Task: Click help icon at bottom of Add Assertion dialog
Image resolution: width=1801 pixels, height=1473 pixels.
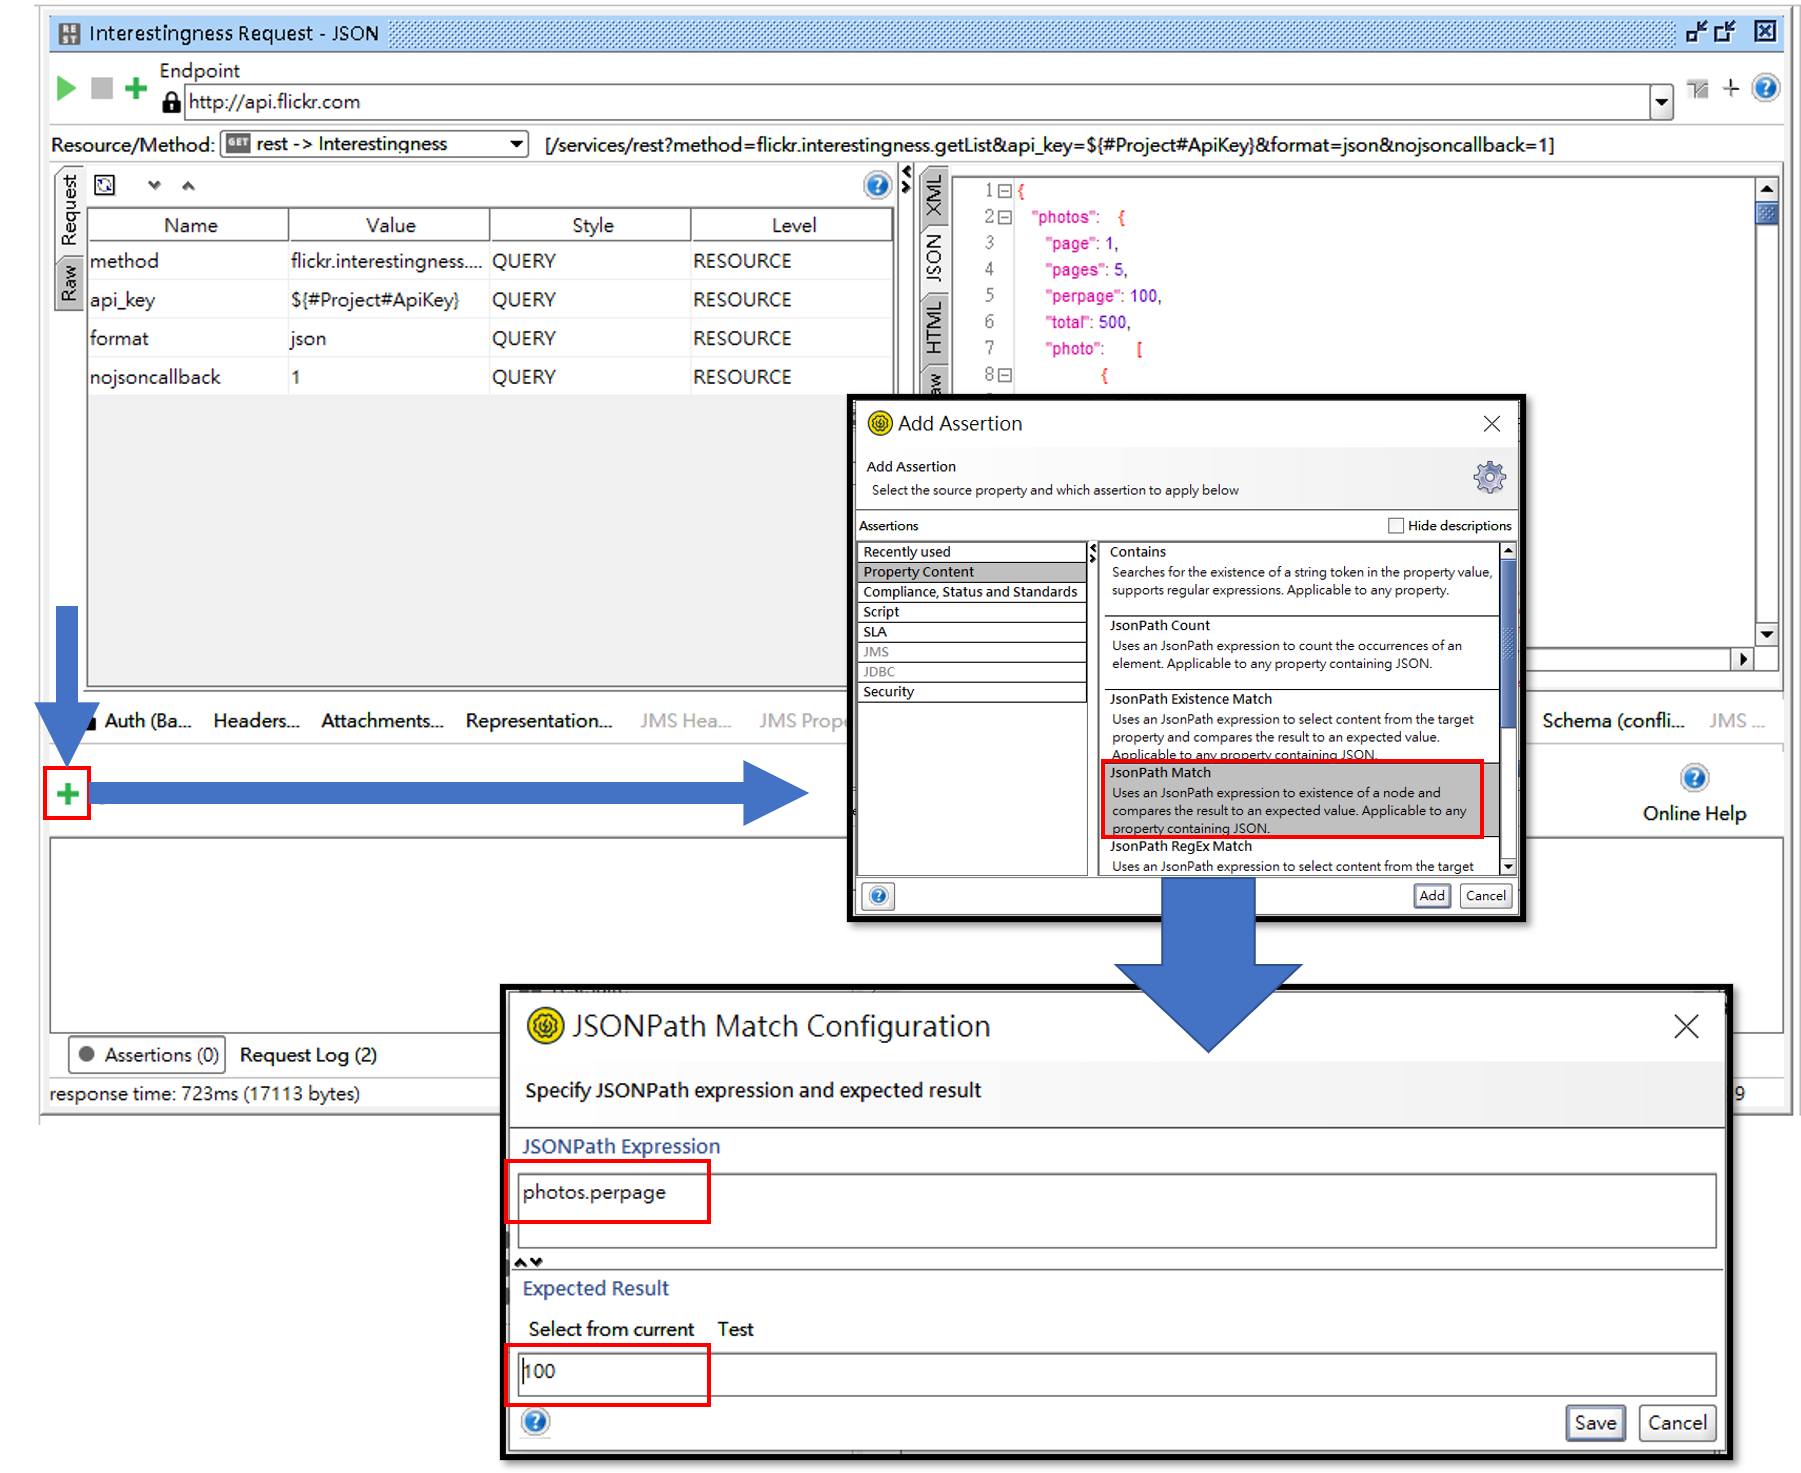Action: (878, 896)
